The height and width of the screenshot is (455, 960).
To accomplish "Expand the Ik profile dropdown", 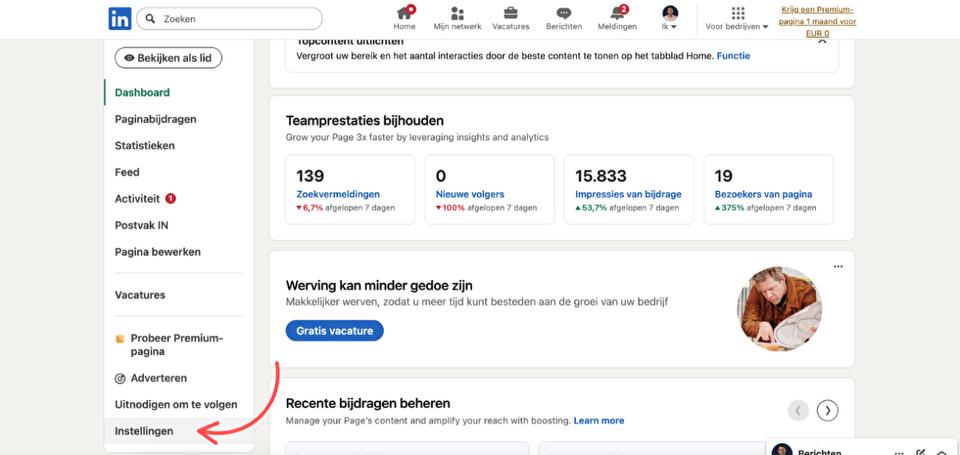I will (670, 18).
